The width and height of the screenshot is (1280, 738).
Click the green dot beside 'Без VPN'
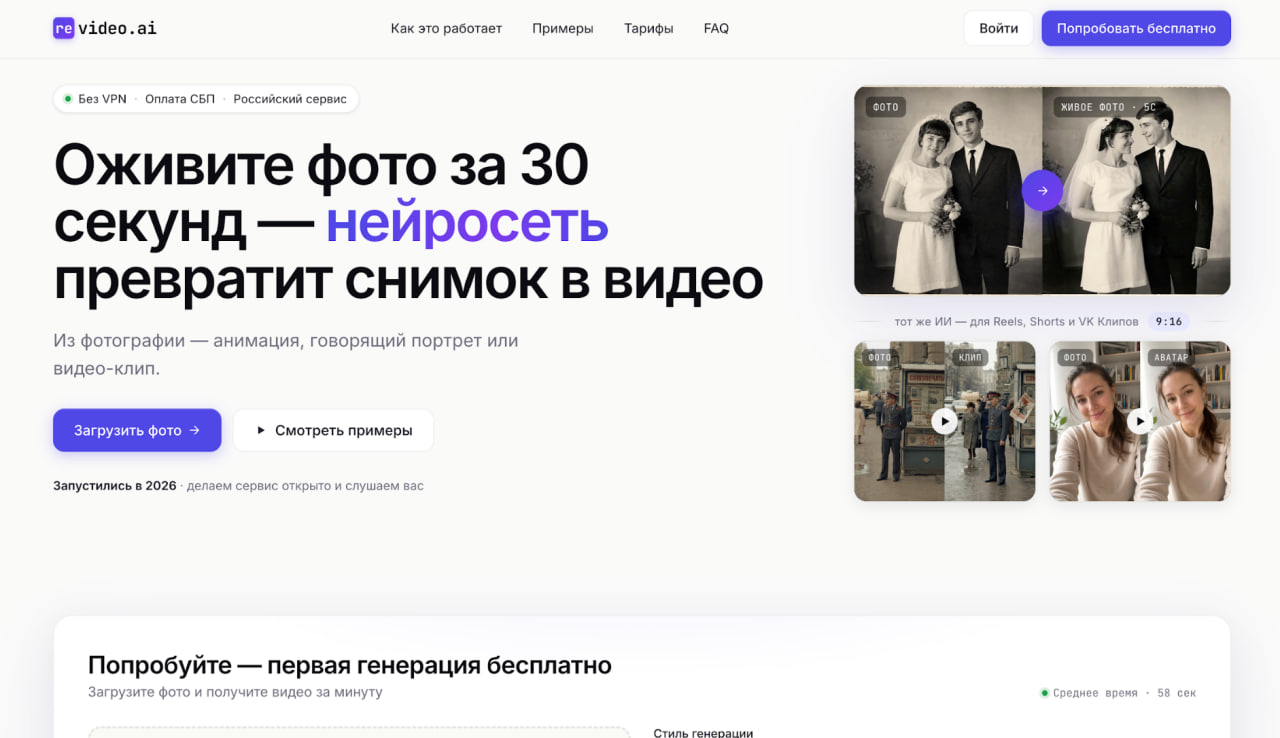click(68, 99)
